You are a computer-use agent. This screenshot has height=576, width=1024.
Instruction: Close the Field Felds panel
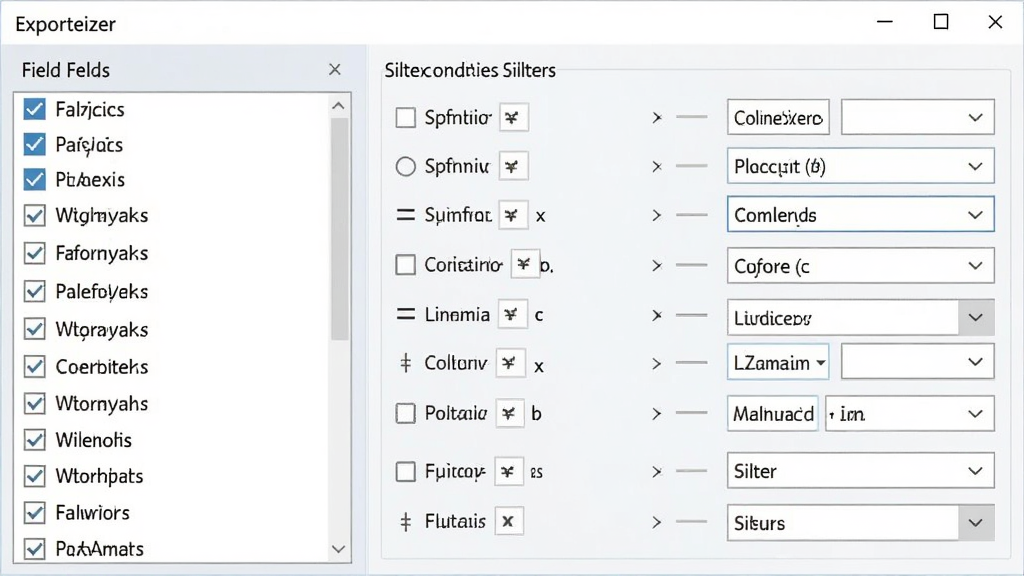(x=335, y=70)
